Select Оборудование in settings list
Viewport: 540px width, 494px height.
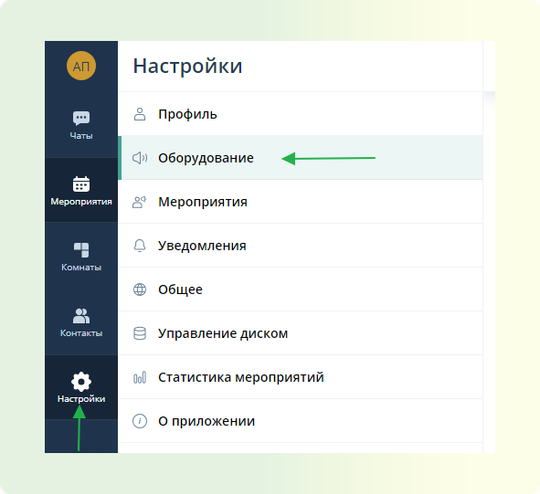(x=300, y=158)
